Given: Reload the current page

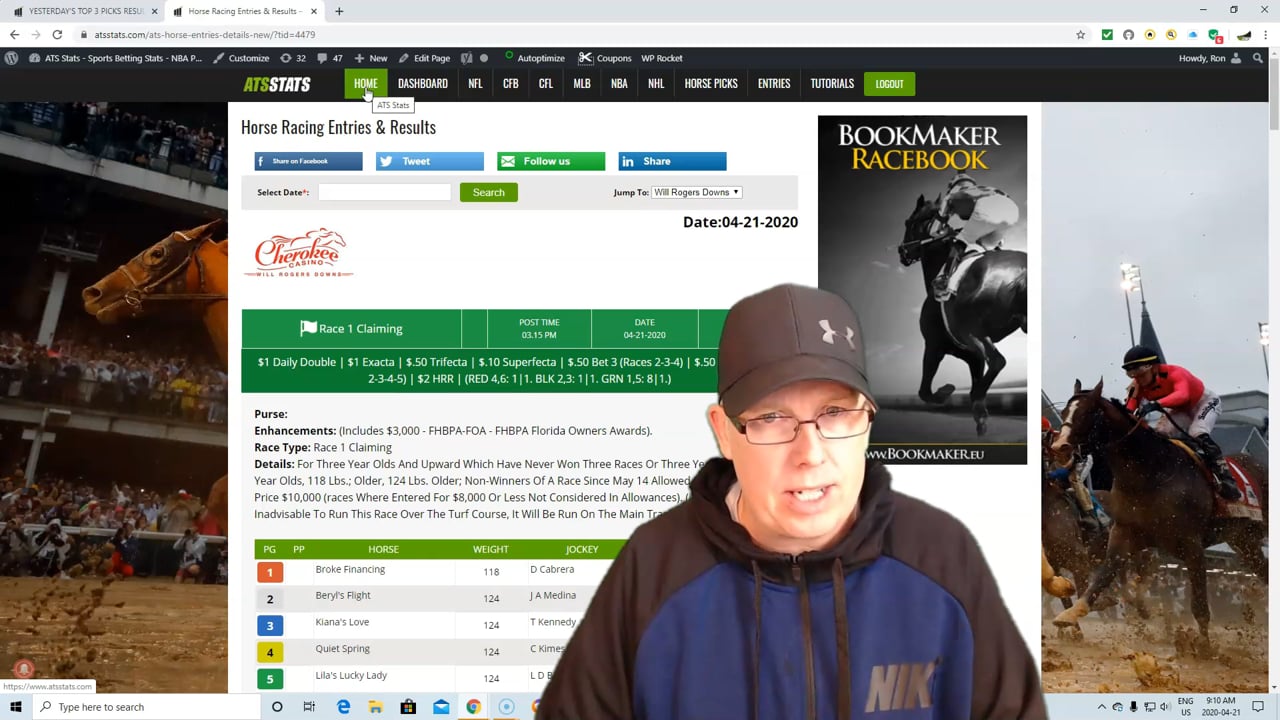Looking at the screenshot, I should coord(57,34).
